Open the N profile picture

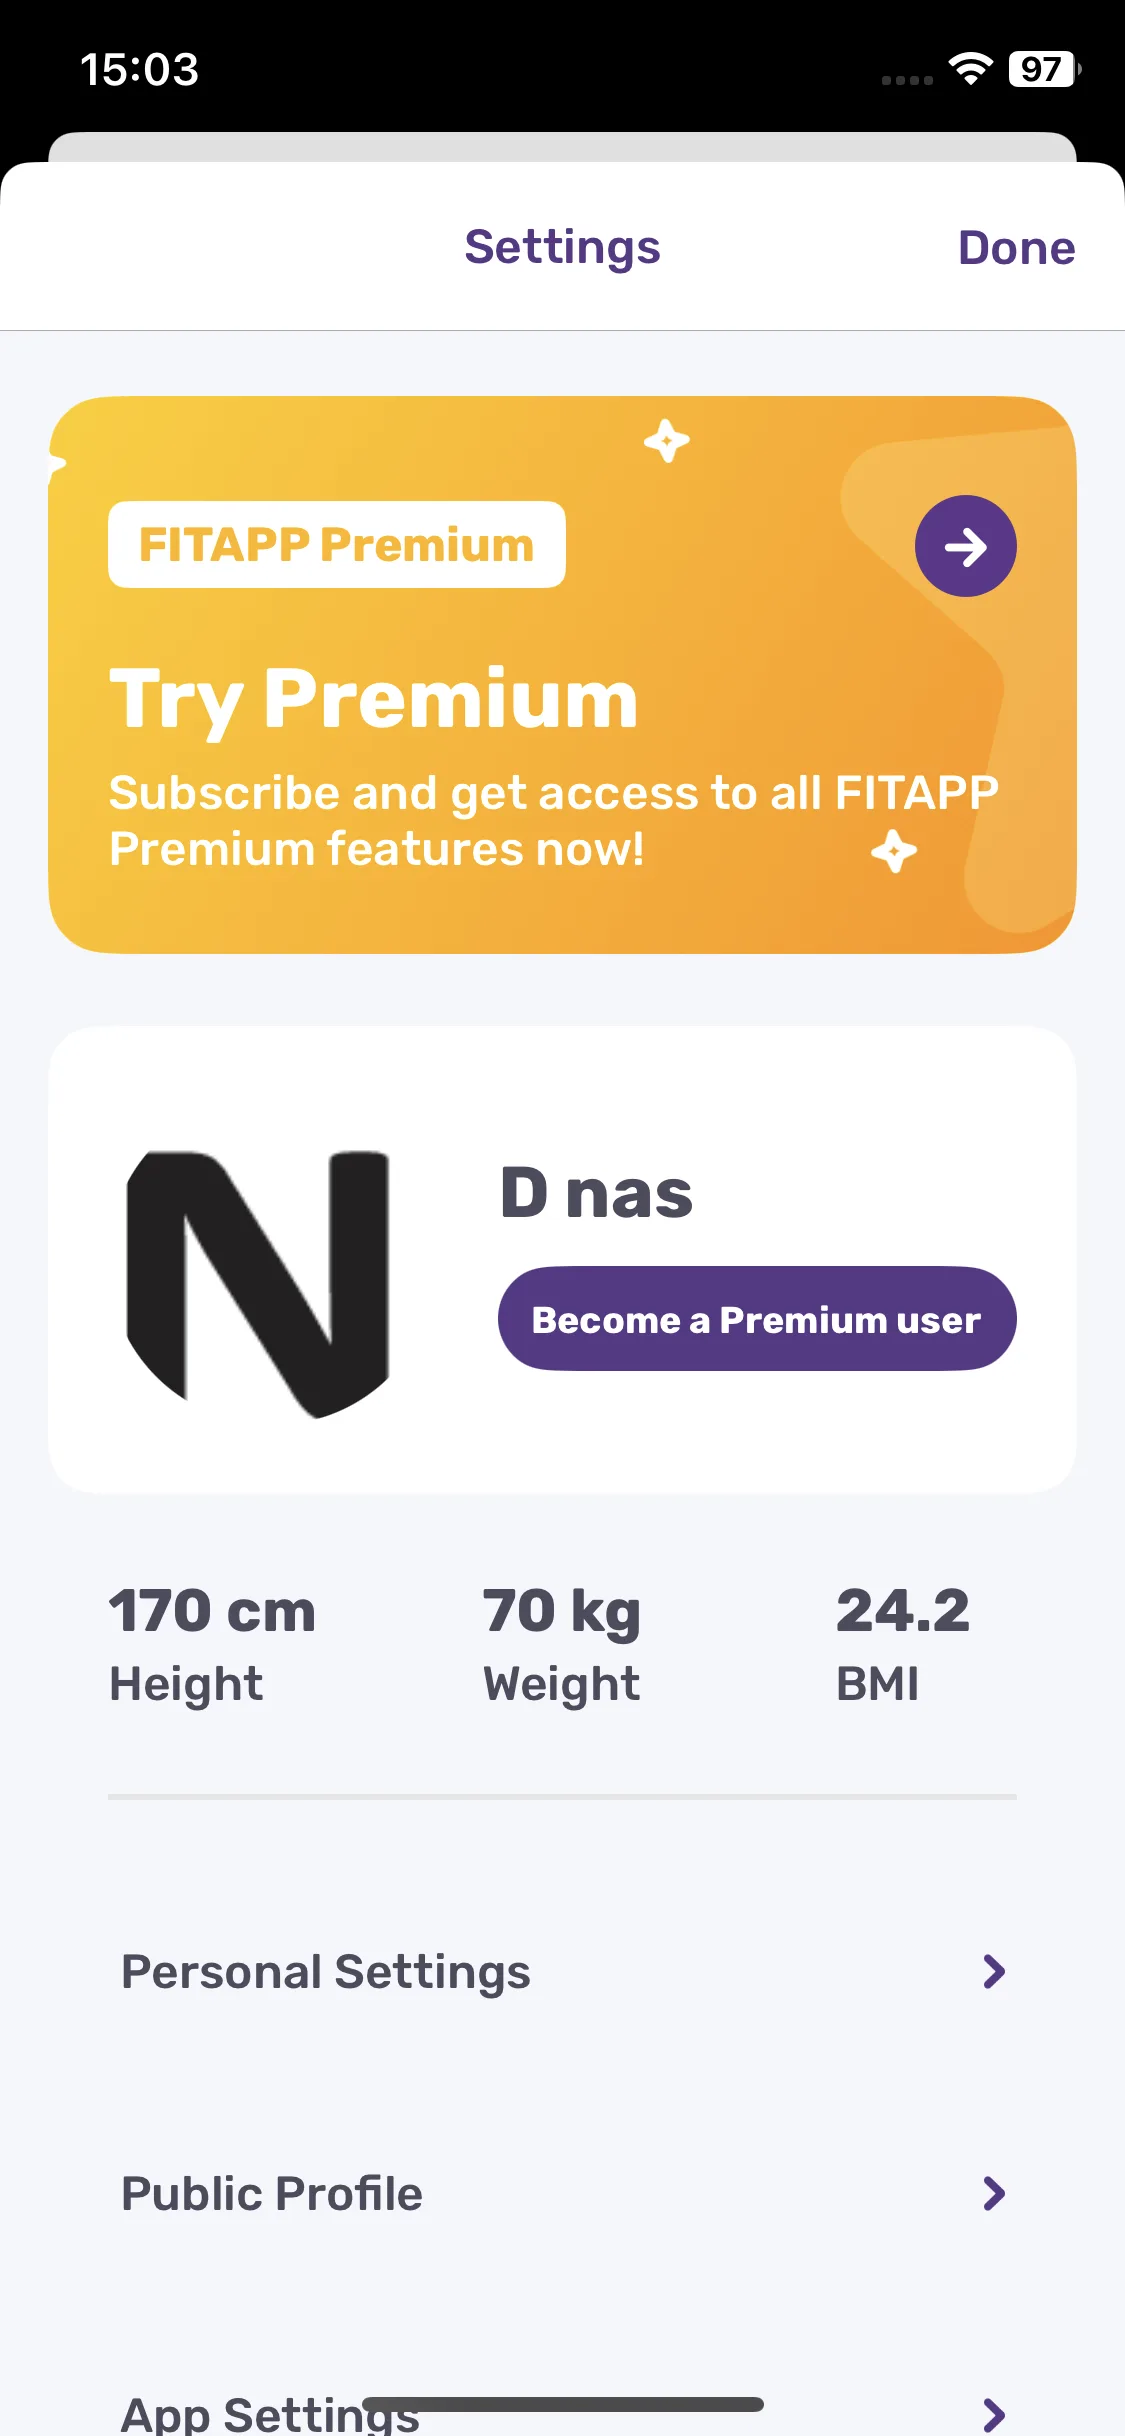258,1285
